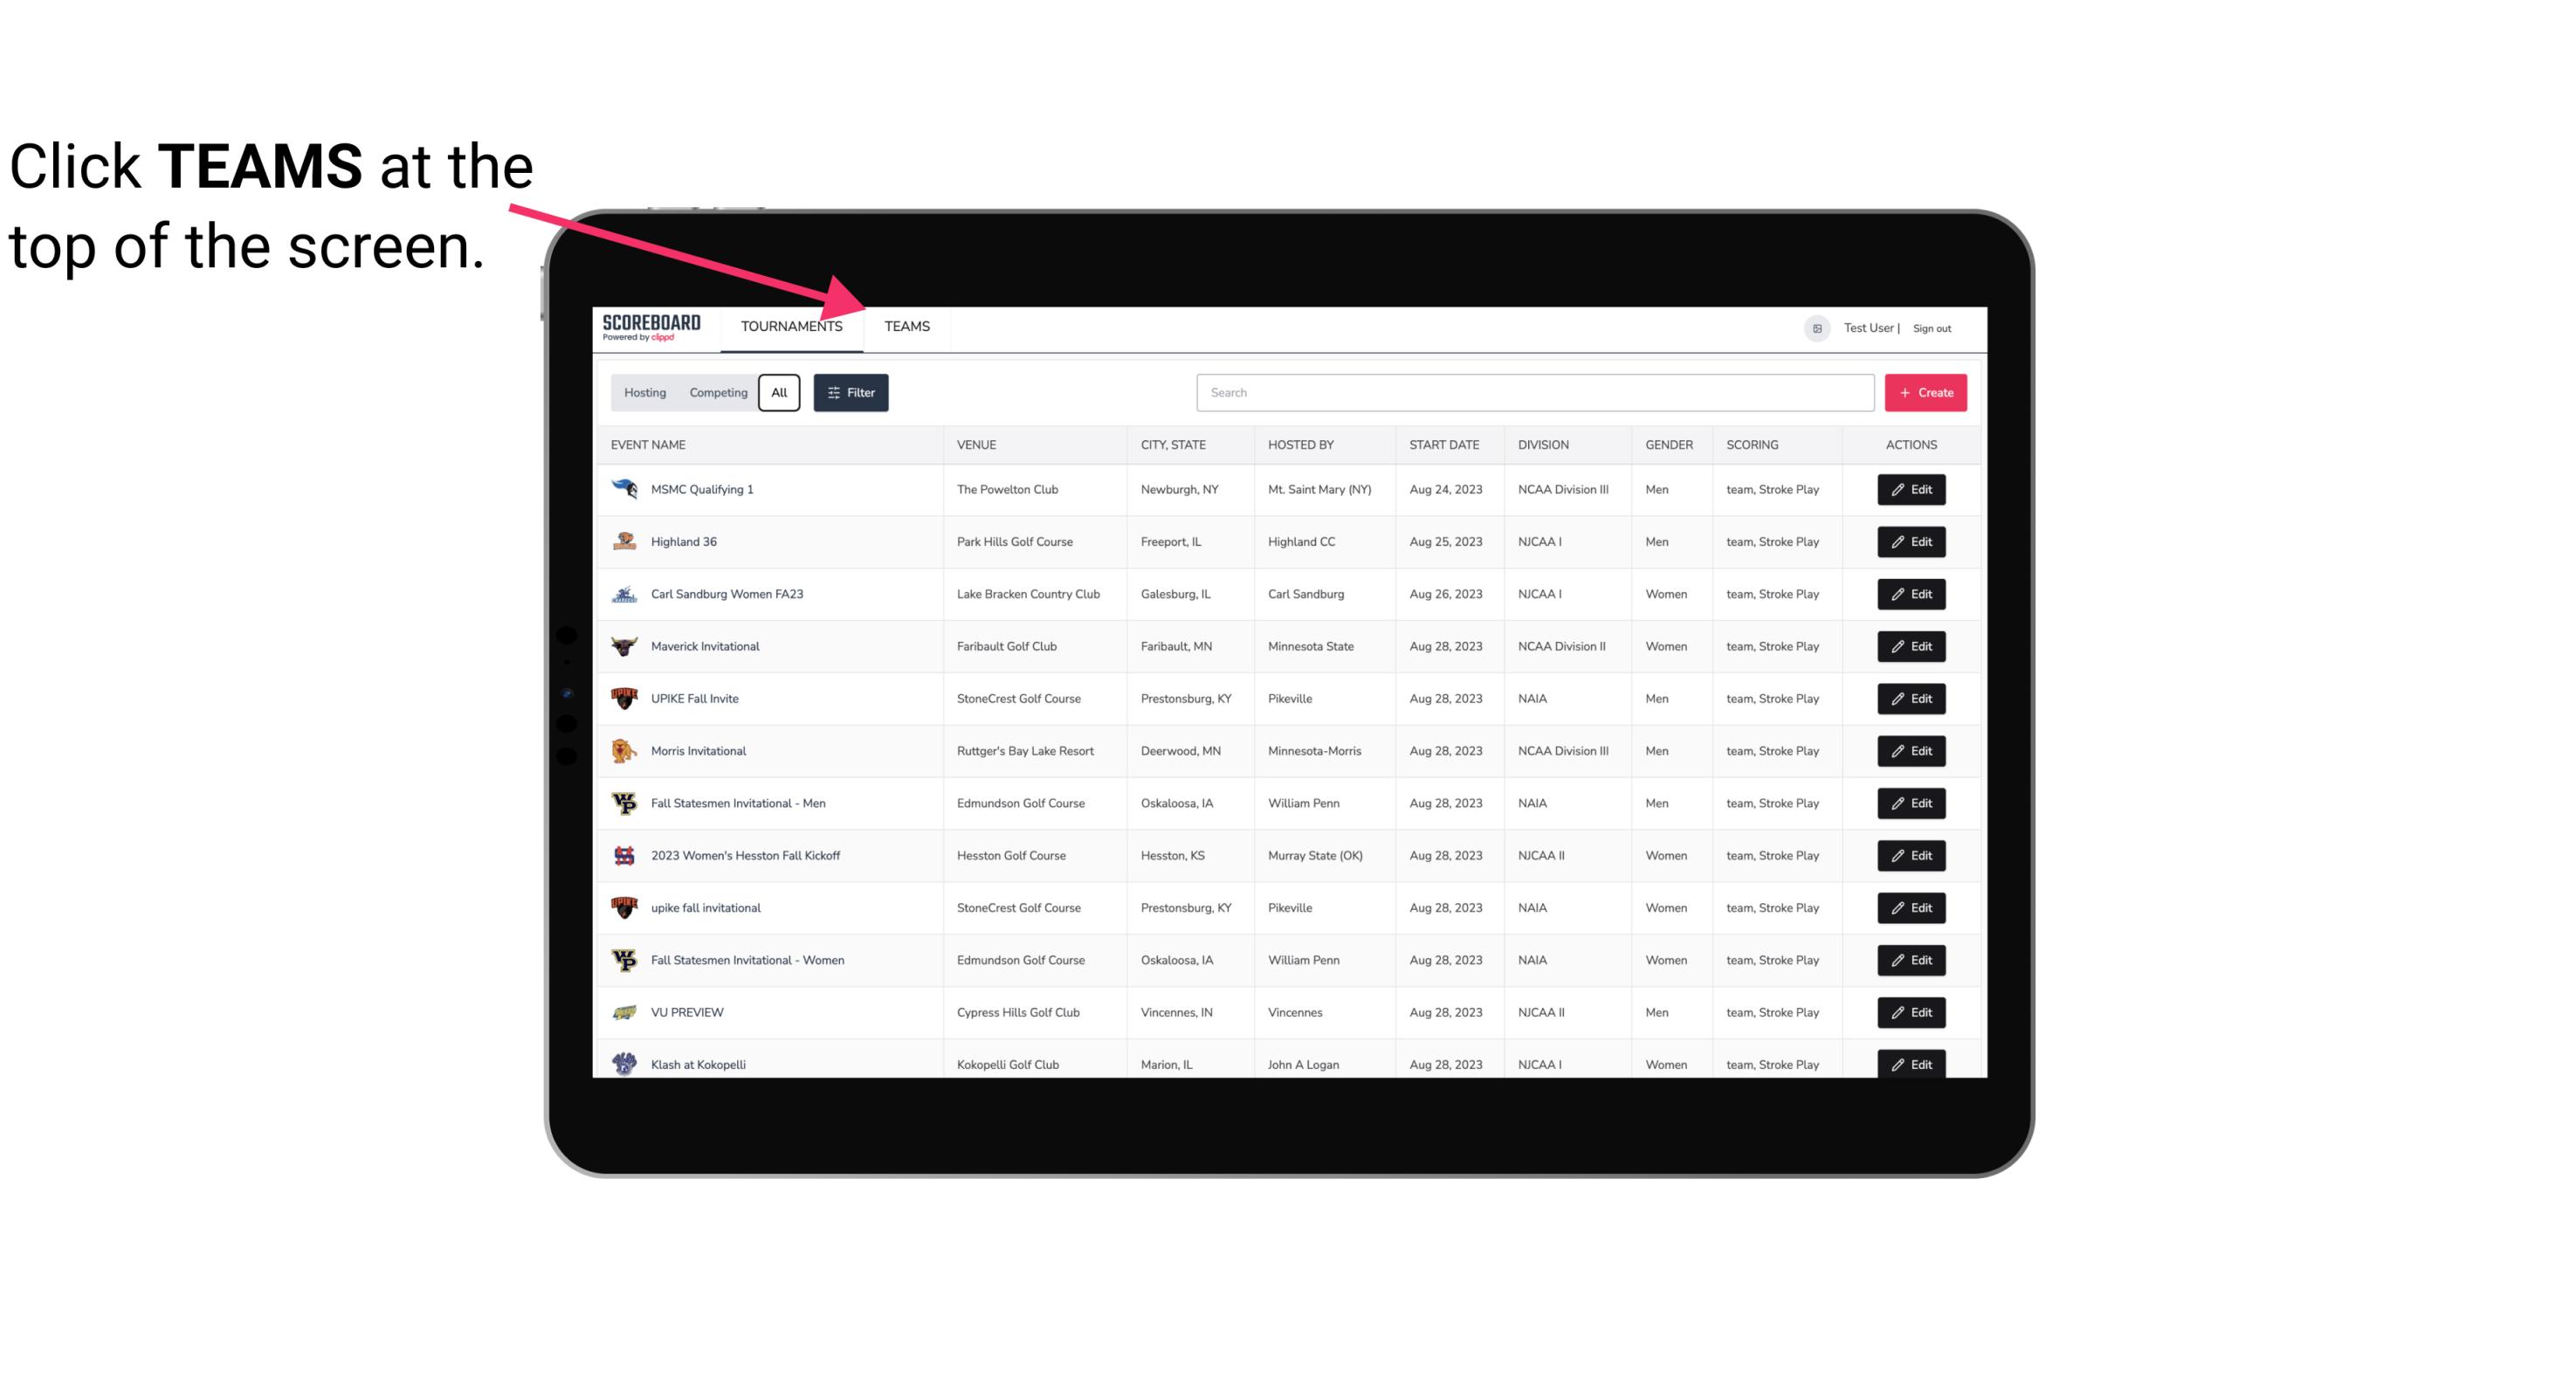Click the Edit icon for Morris Invitational

[x=1912, y=751]
